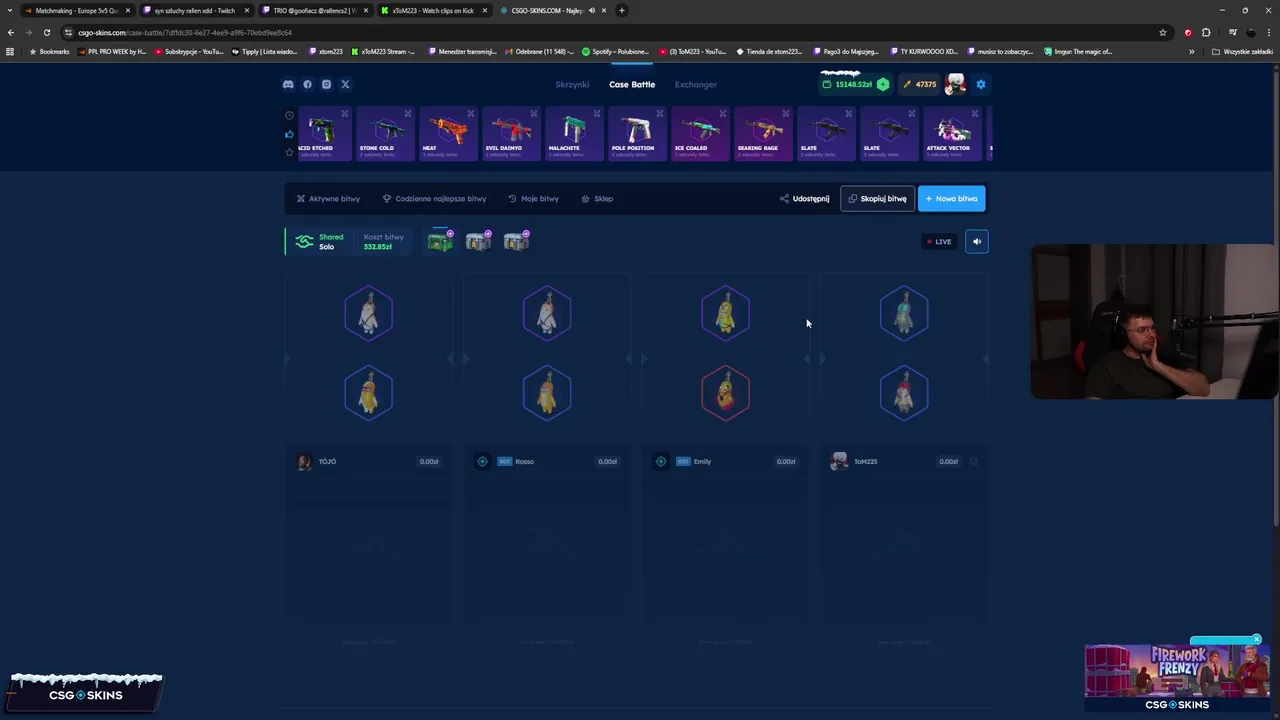Screen dimensions: 1280x720
Task: Select the best drops thumbs-up icon
Action: 289,134
